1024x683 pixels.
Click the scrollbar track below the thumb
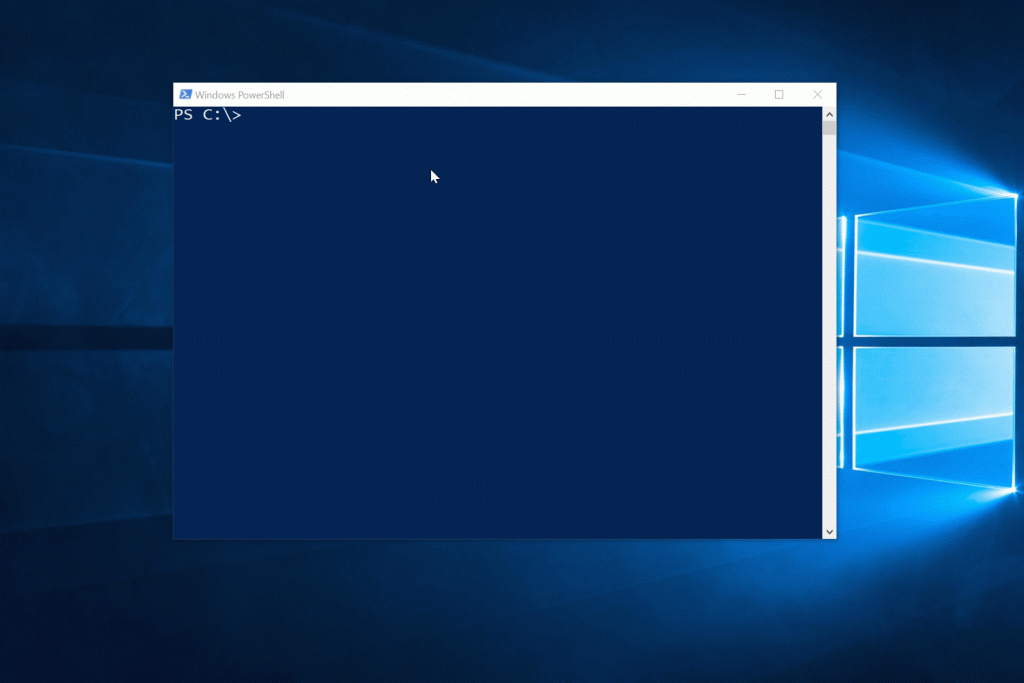(829, 330)
